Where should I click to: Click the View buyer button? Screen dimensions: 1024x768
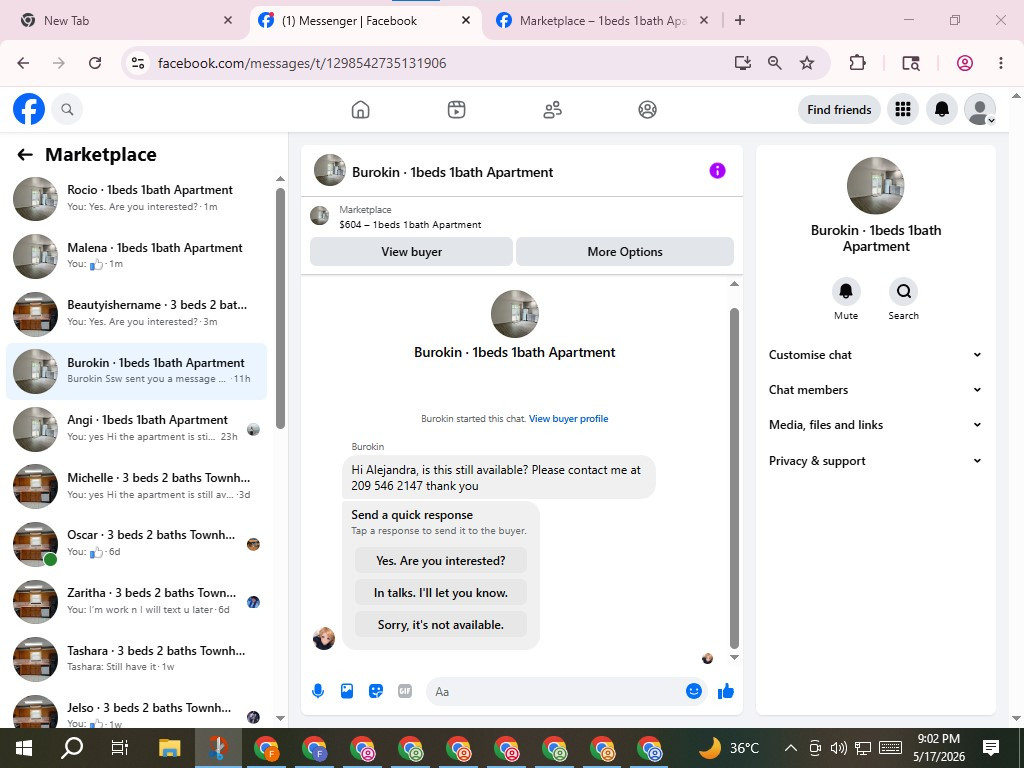[x=411, y=251]
